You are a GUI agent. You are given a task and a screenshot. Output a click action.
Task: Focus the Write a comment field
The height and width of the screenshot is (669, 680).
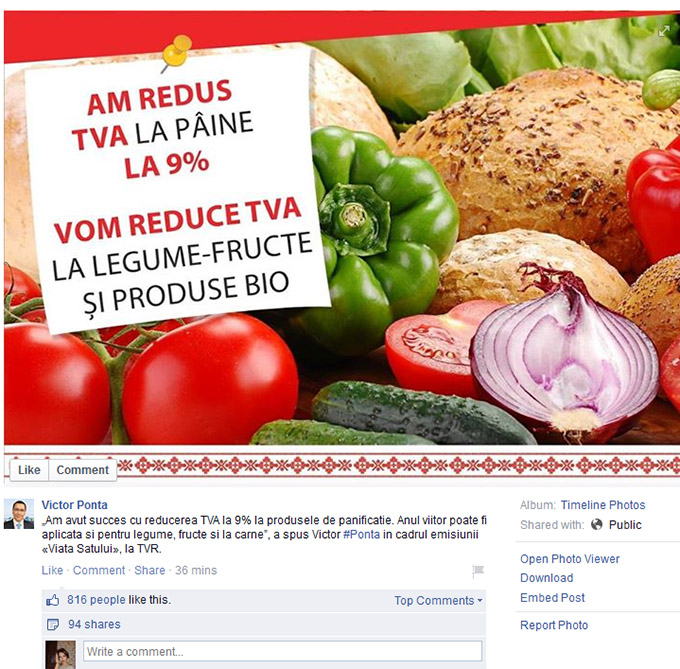(x=282, y=651)
